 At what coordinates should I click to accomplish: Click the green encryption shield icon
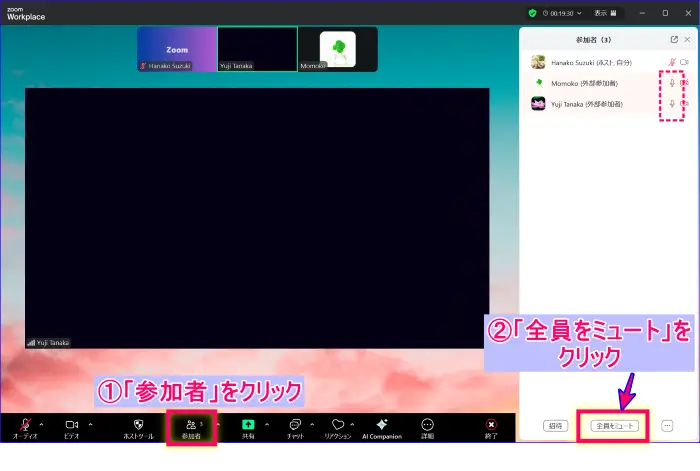[533, 13]
